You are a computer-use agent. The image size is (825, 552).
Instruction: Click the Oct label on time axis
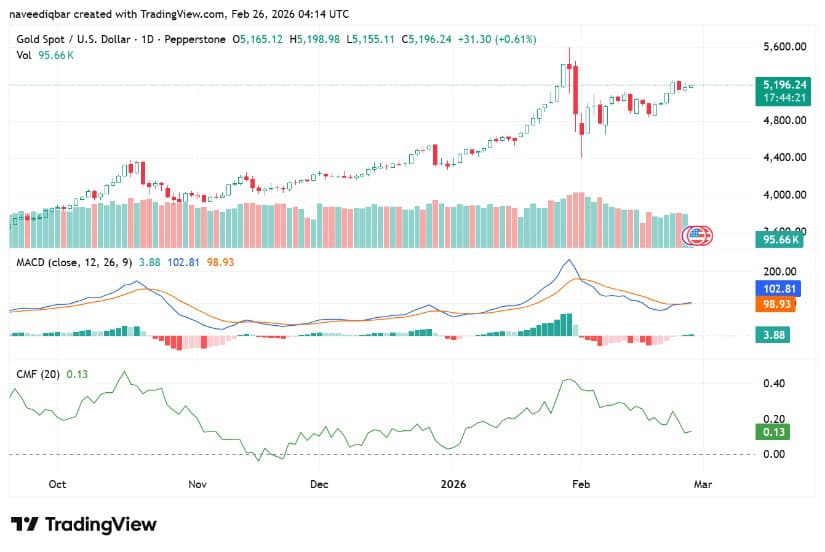[57, 482]
